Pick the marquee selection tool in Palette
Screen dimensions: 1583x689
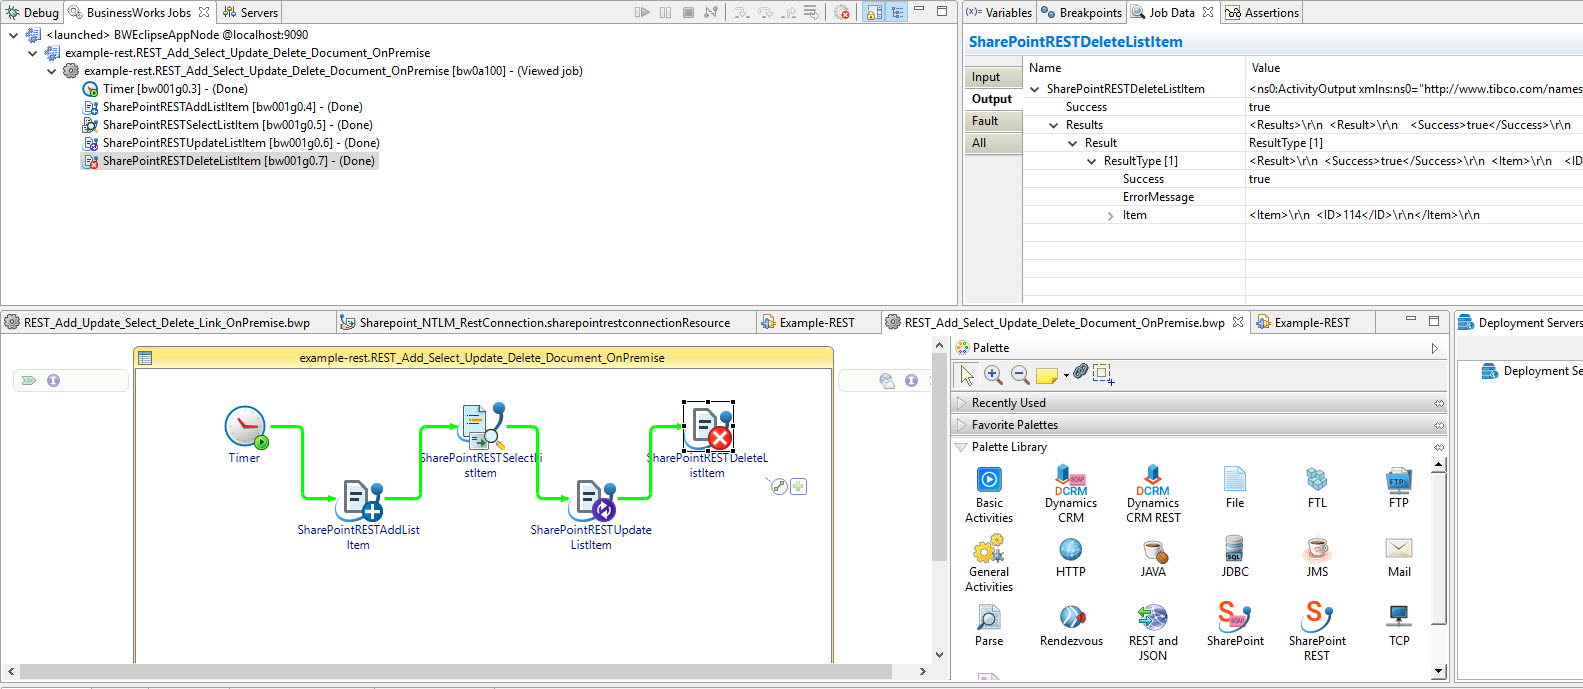point(1103,374)
